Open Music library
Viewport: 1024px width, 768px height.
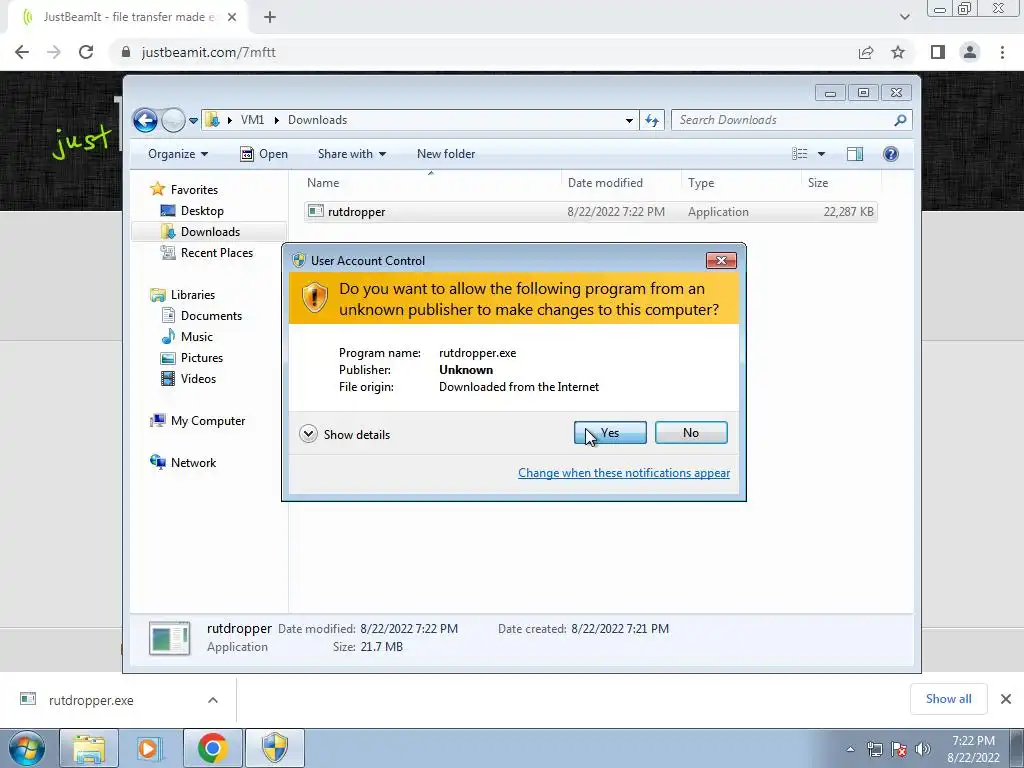click(197, 337)
